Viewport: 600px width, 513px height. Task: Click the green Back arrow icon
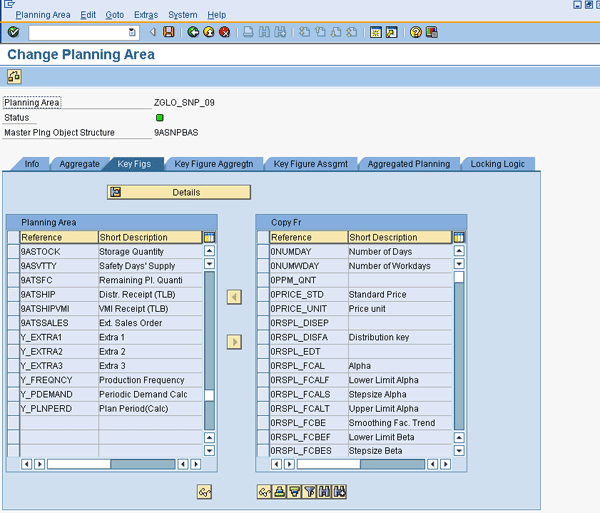pyautogui.click(x=192, y=32)
